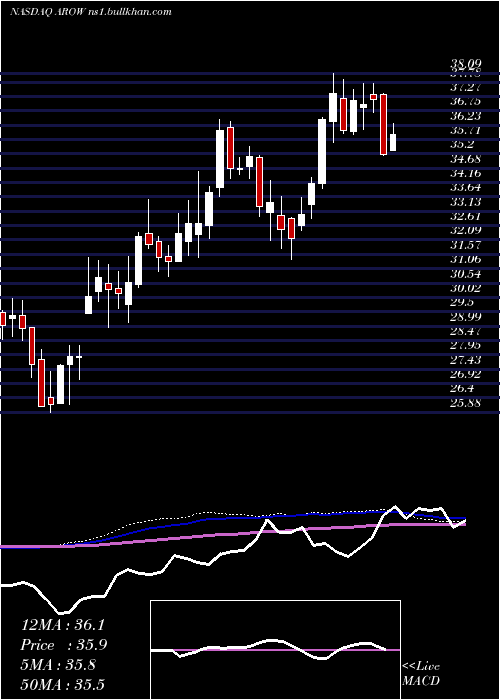Click the tall red candle before the last candle

383,125
